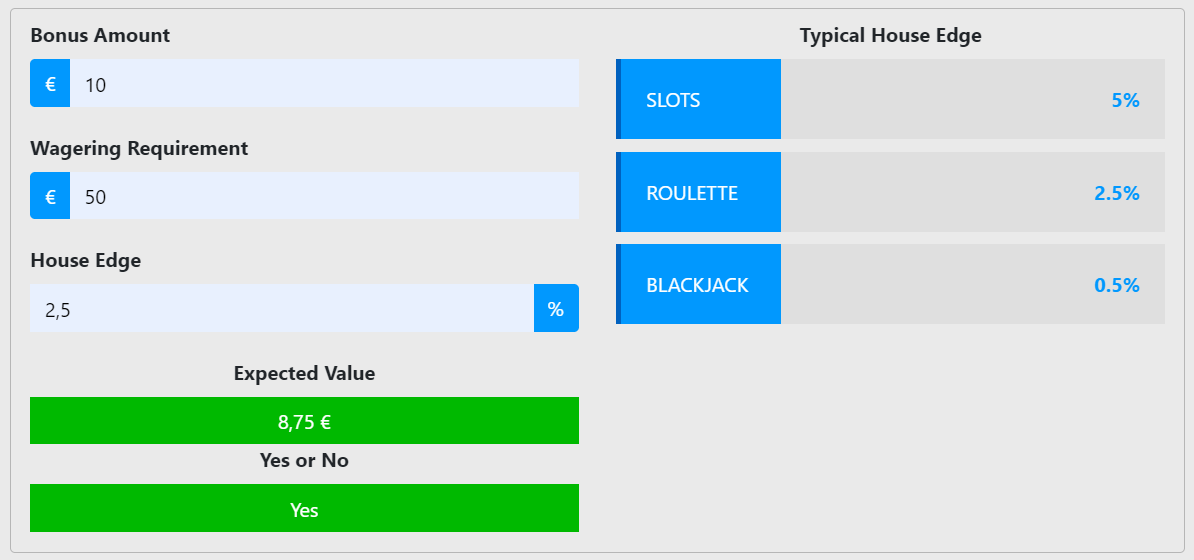Viewport: 1194px width, 560px height.
Task: Click the 5% value in Slots row
Action: (x=1125, y=100)
